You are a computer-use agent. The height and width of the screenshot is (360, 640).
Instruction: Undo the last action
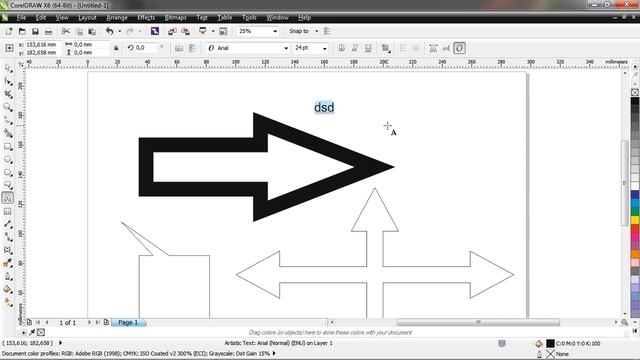[109, 31]
